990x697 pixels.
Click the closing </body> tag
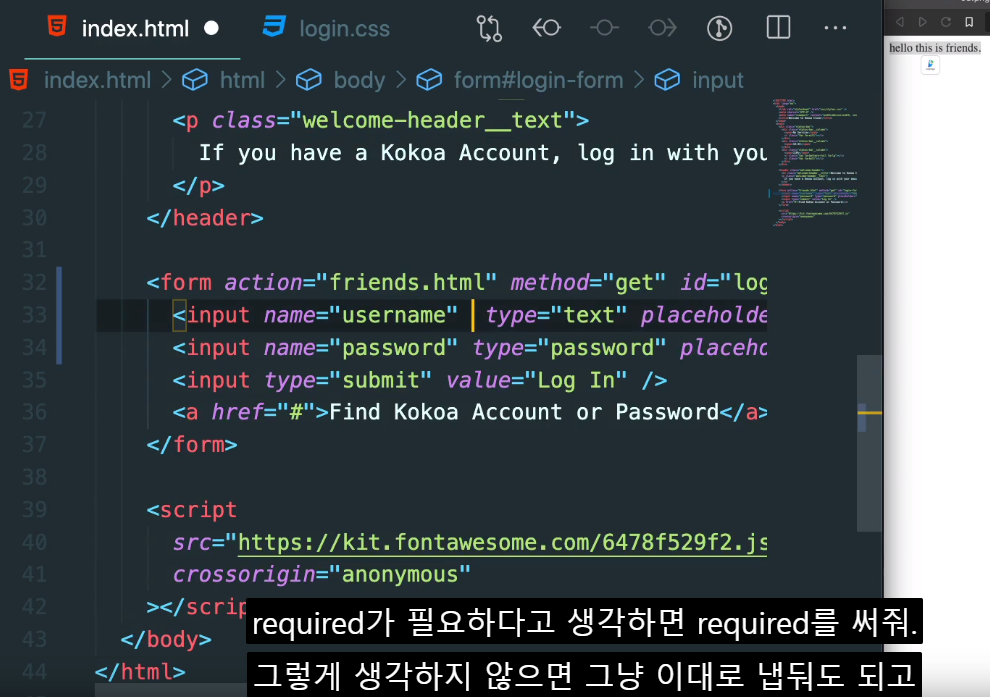click(166, 640)
